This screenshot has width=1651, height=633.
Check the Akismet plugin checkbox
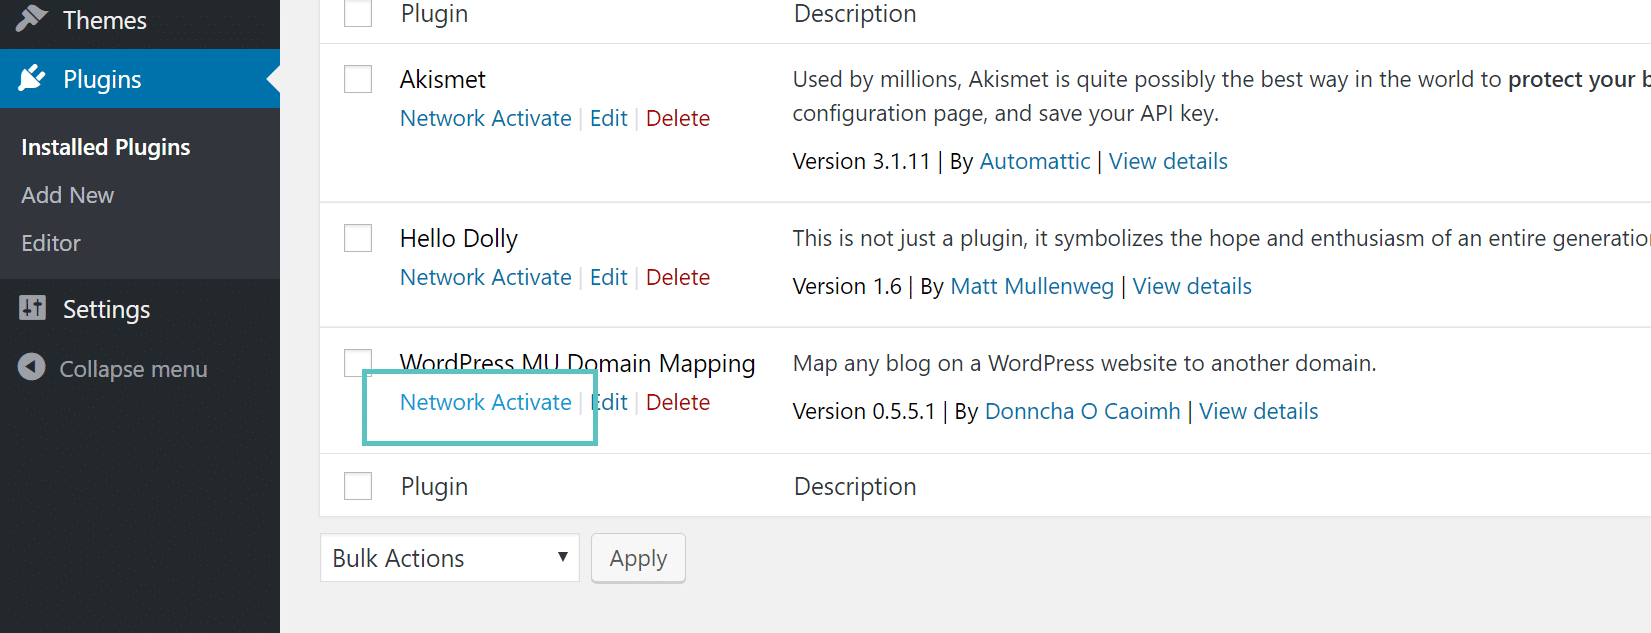pyautogui.click(x=358, y=79)
